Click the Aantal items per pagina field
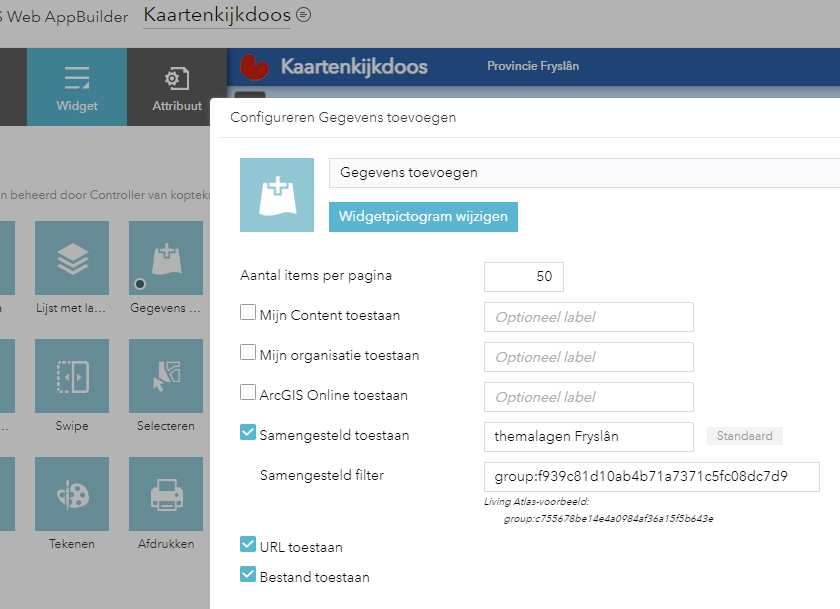The height and width of the screenshot is (609, 840). point(523,277)
